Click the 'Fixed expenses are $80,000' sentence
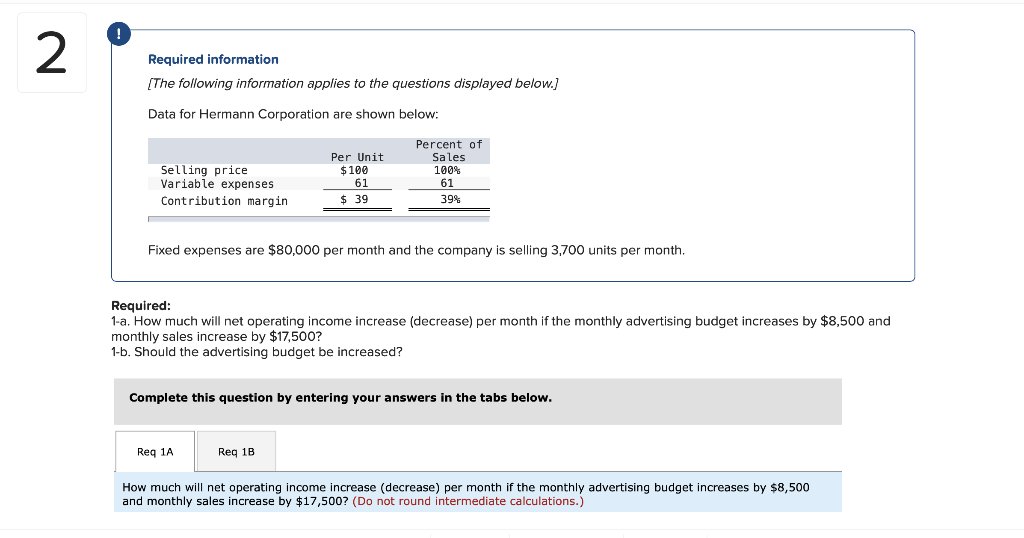1024x538 pixels. pyautogui.click(x=417, y=251)
